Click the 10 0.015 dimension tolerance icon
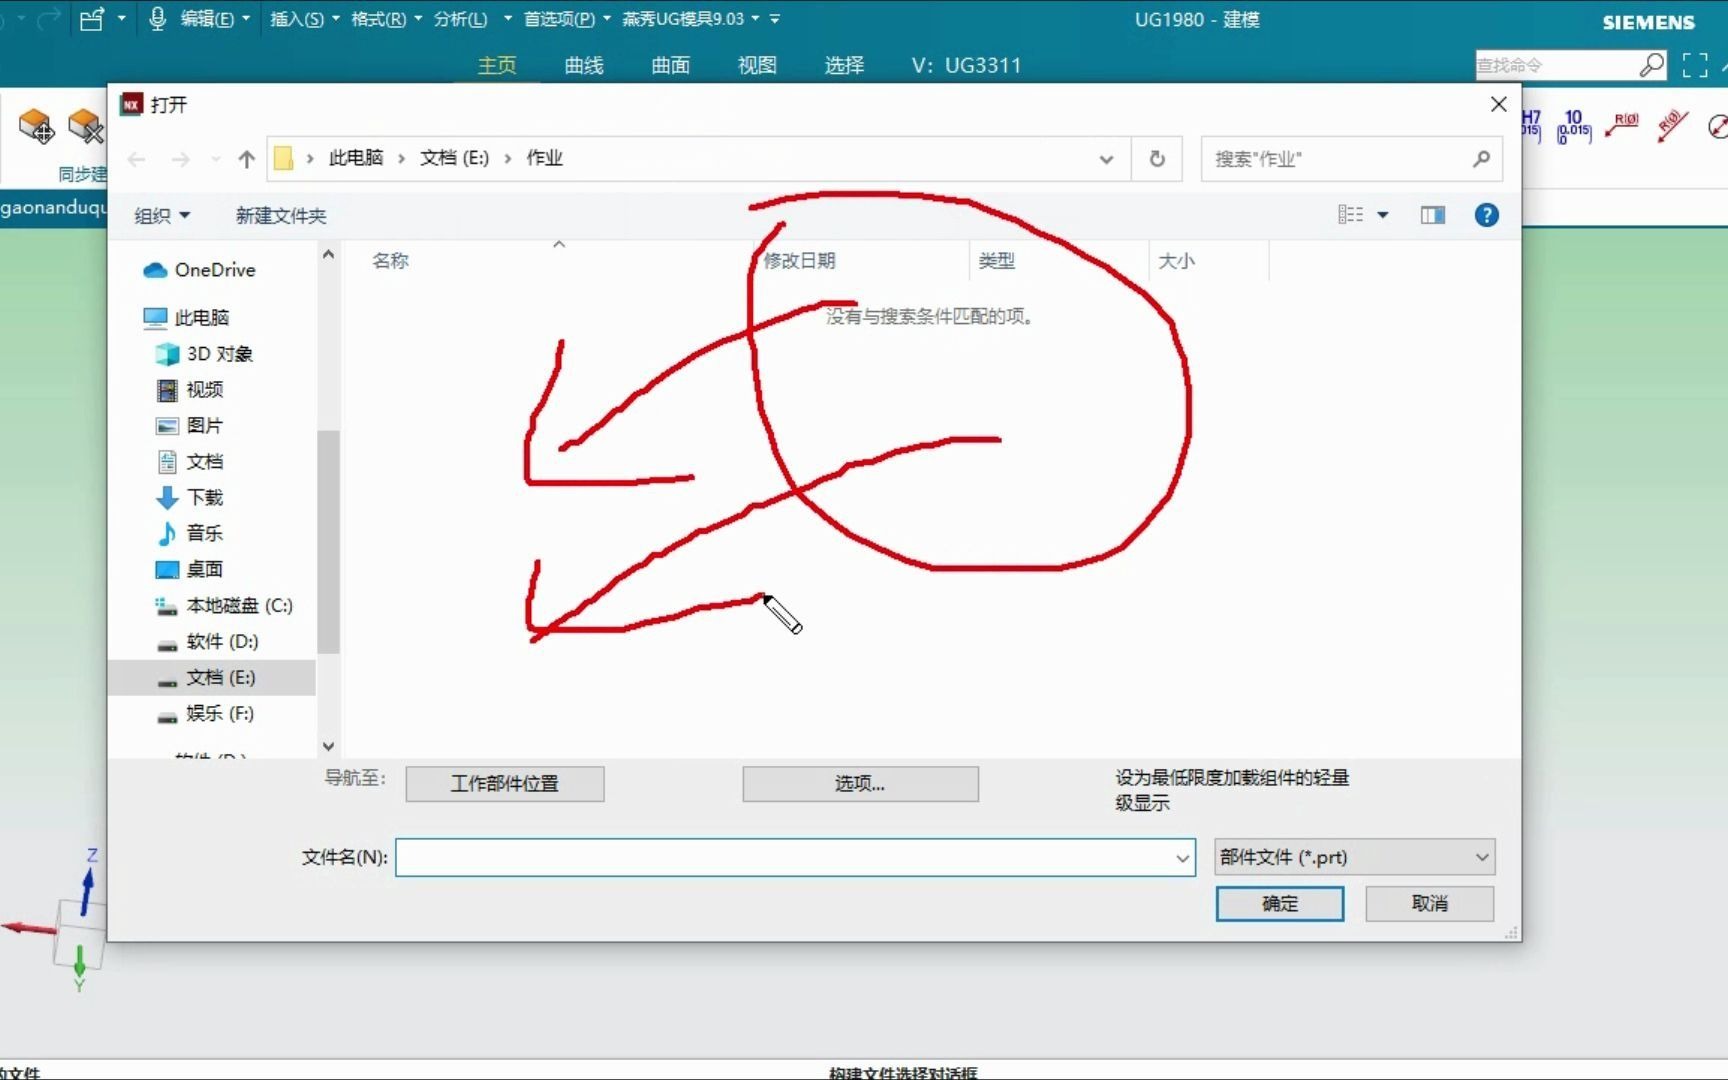1728x1080 pixels. (x=1574, y=126)
